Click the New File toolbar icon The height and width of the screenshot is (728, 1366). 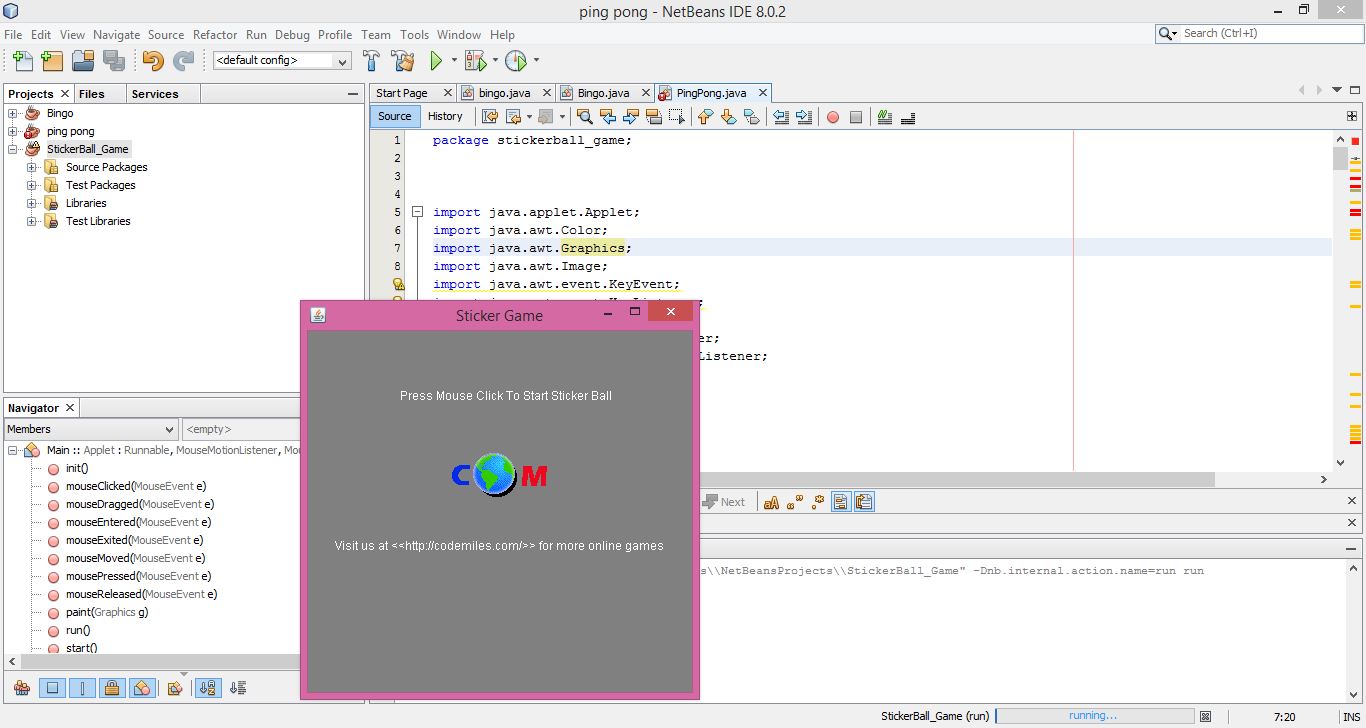click(x=21, y=61)
